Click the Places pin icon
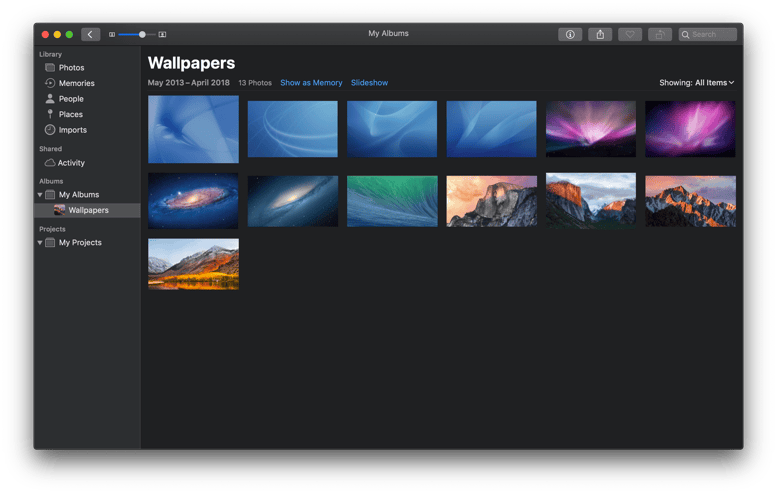 50,114
